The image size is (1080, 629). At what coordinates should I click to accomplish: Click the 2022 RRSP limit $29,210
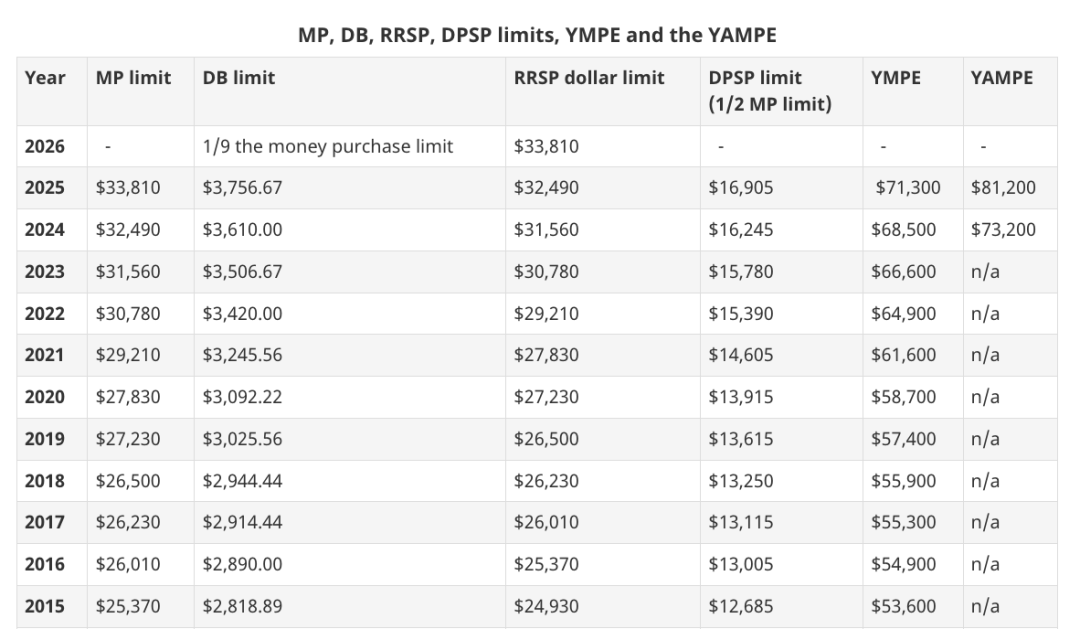546,314
